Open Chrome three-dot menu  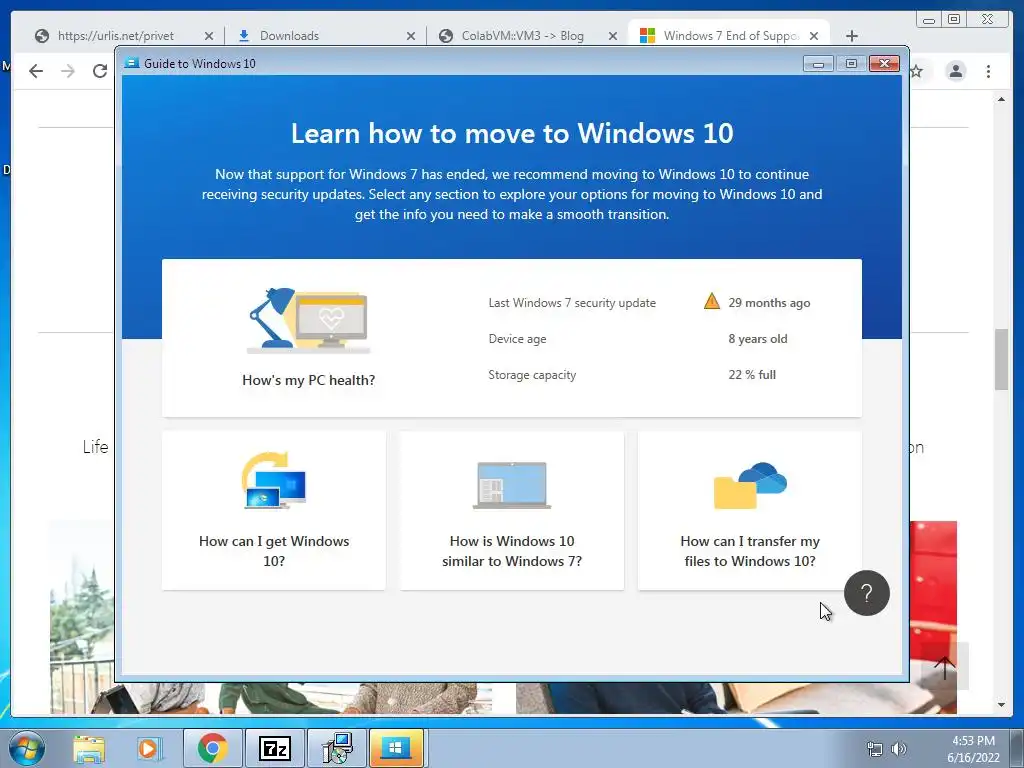click(x=988, y=71)
